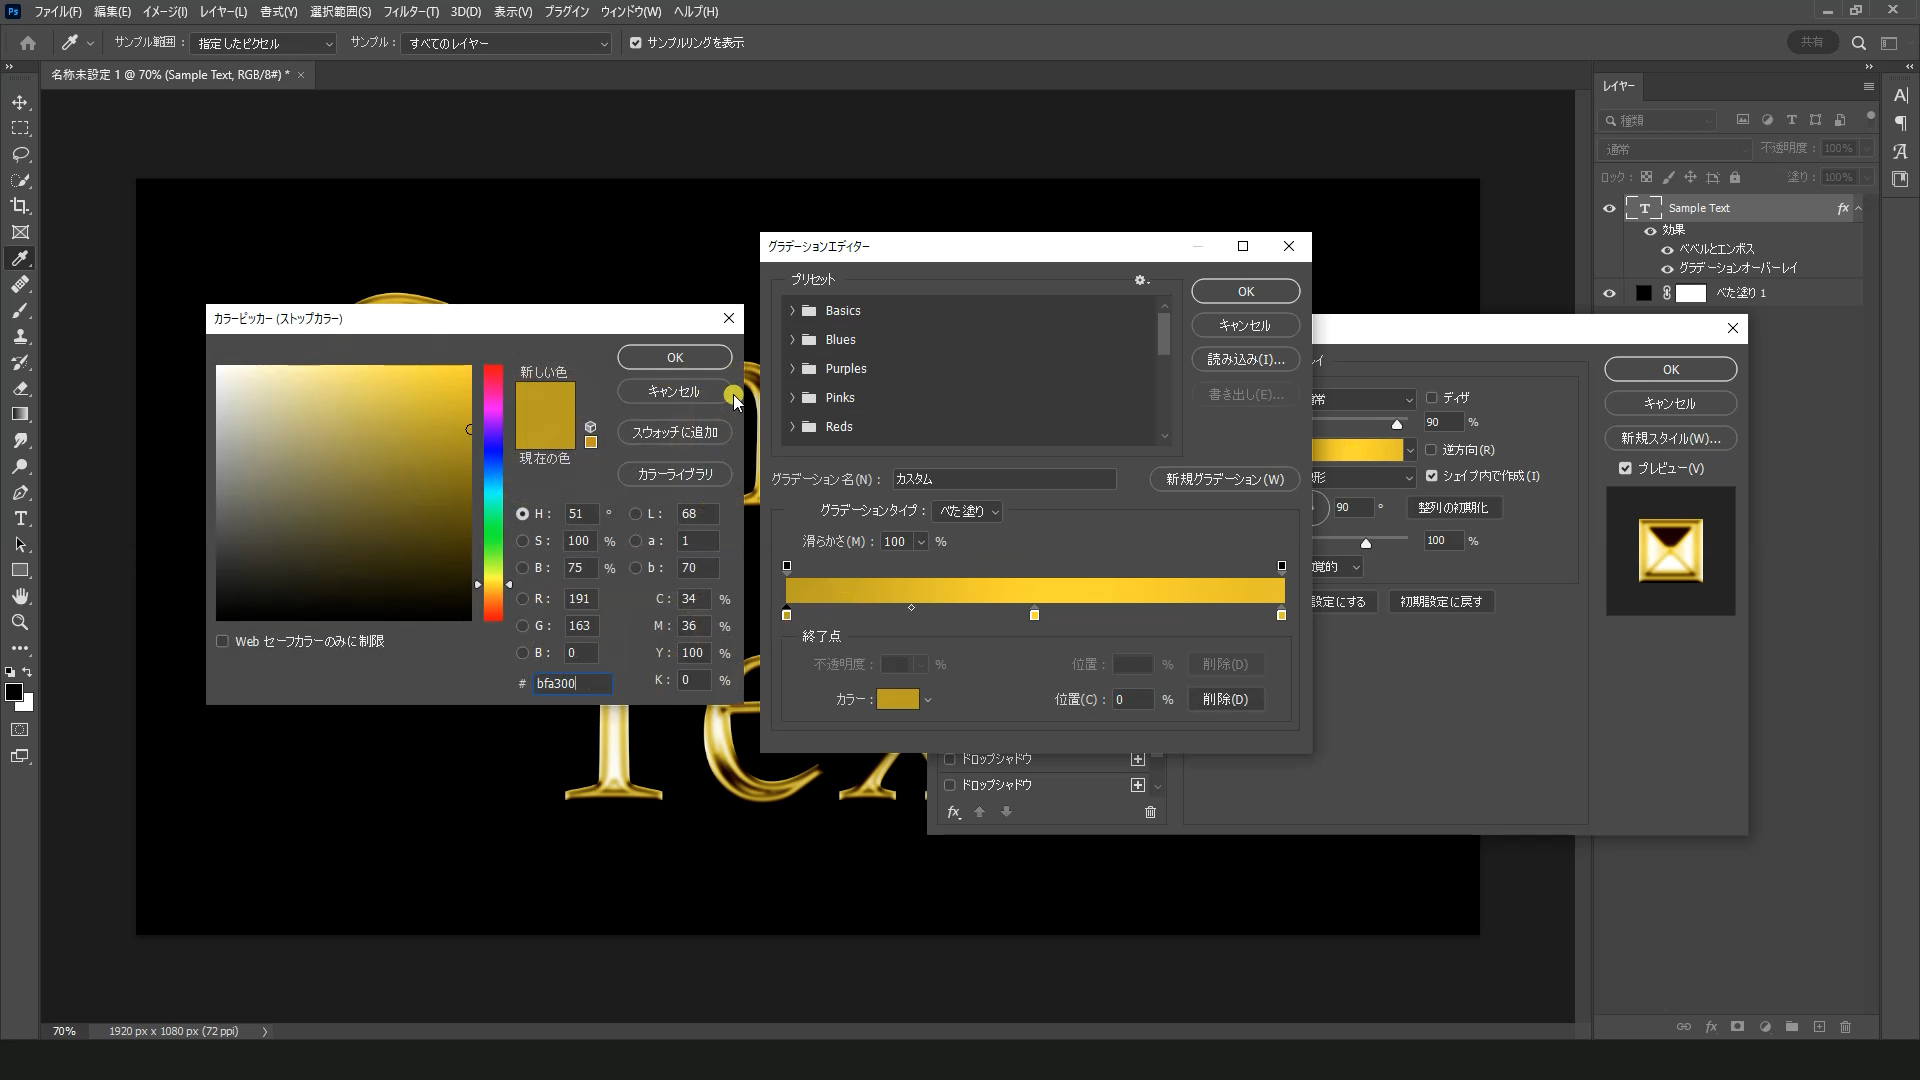Viewport: 1920px width, 1080px height.
Task: Click the layer effects trash icon
Action: coord(1150,812)
